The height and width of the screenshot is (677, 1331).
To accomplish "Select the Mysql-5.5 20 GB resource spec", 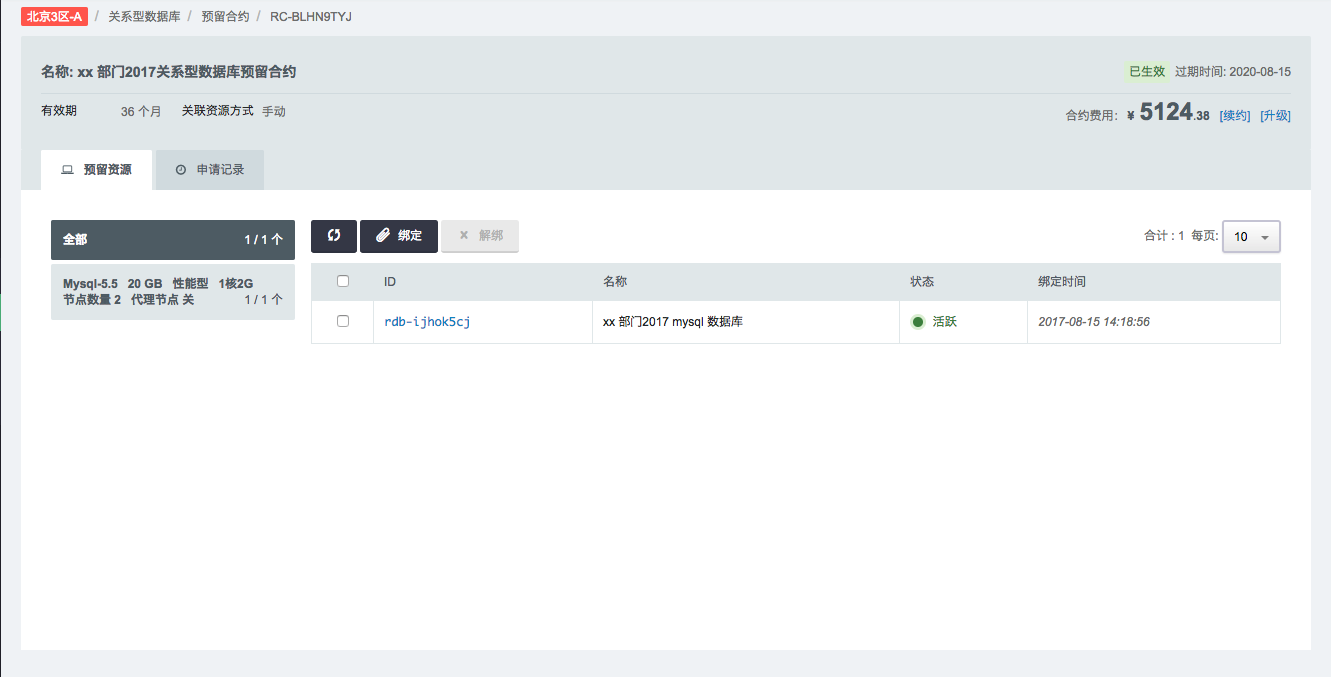I will pyautogui.click(x=173, y=292).
